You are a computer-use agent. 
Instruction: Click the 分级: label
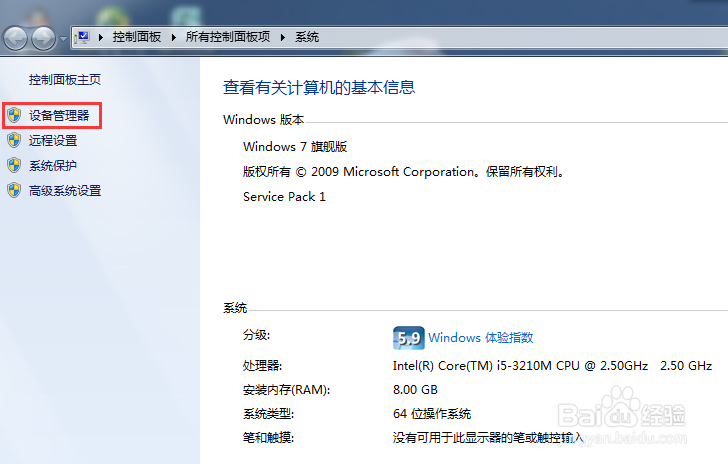click(x=256, y=335)
